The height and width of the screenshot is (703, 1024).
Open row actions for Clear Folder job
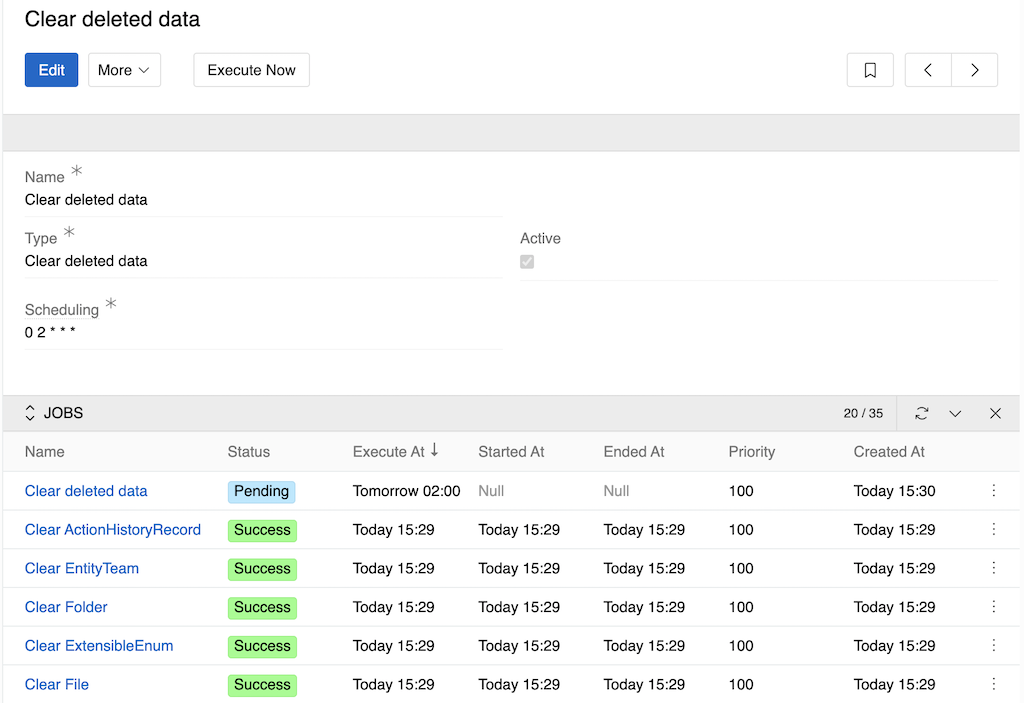(993, 607)
